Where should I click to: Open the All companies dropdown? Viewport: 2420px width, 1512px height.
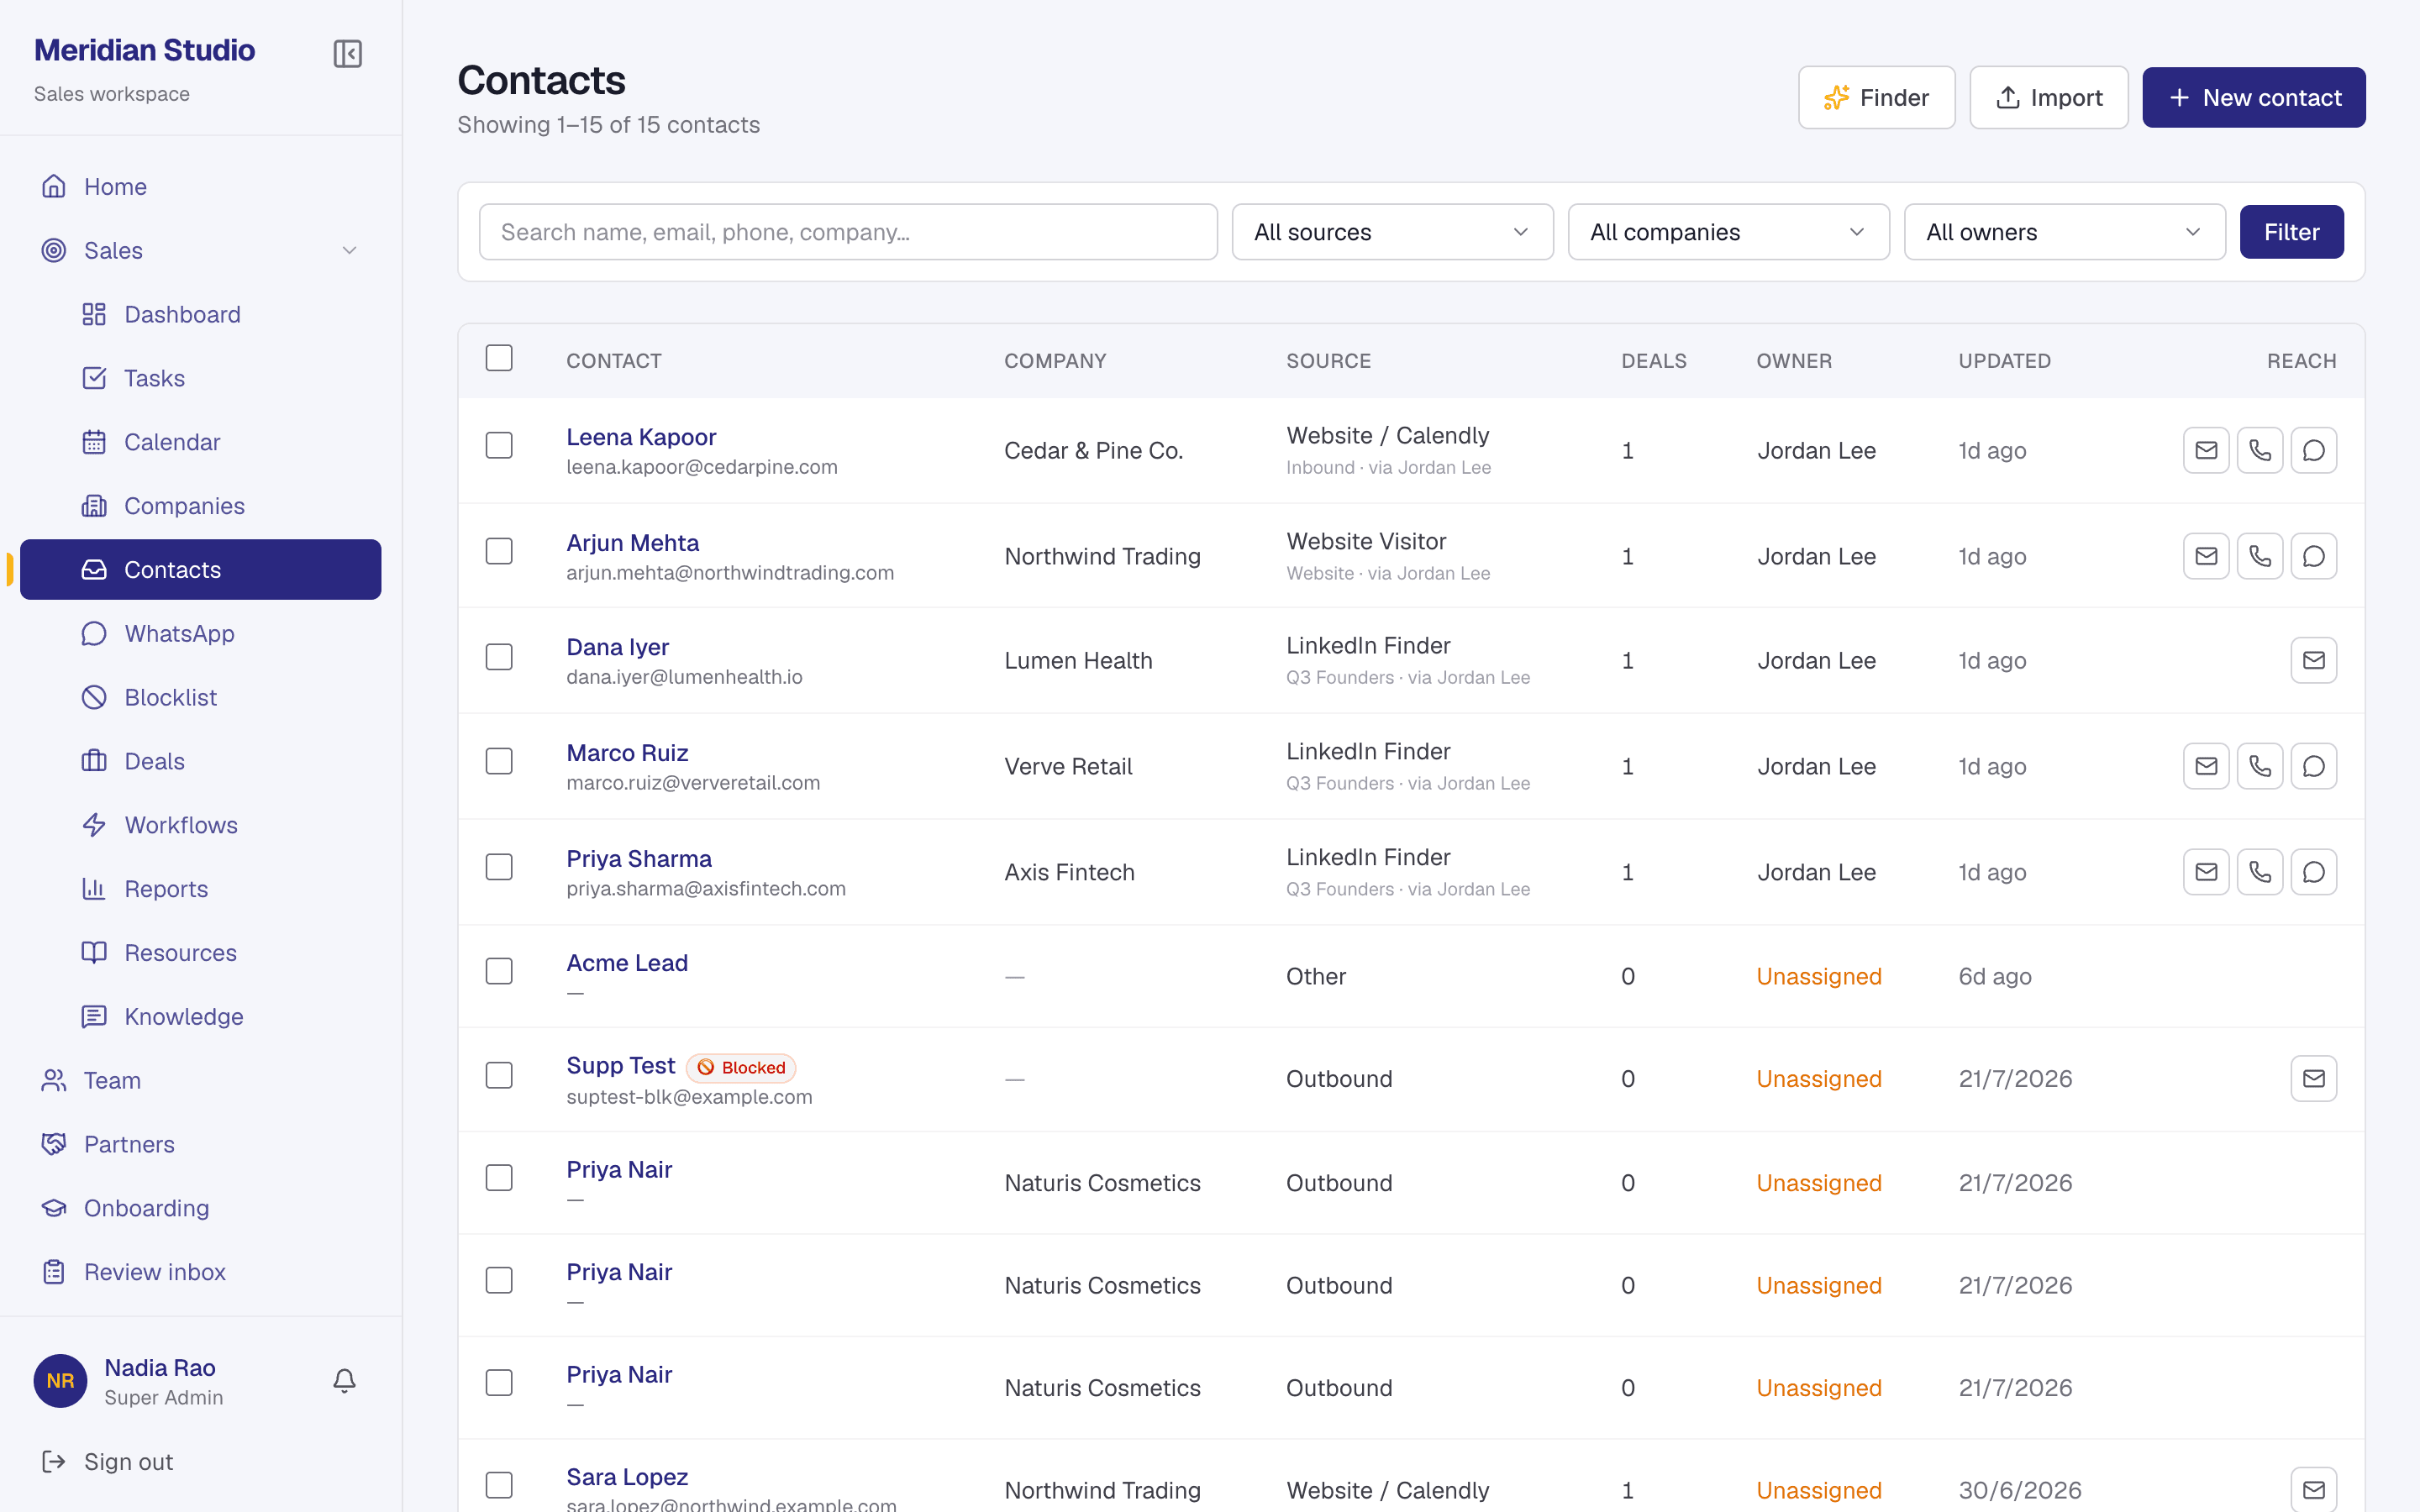point(1728,232)
